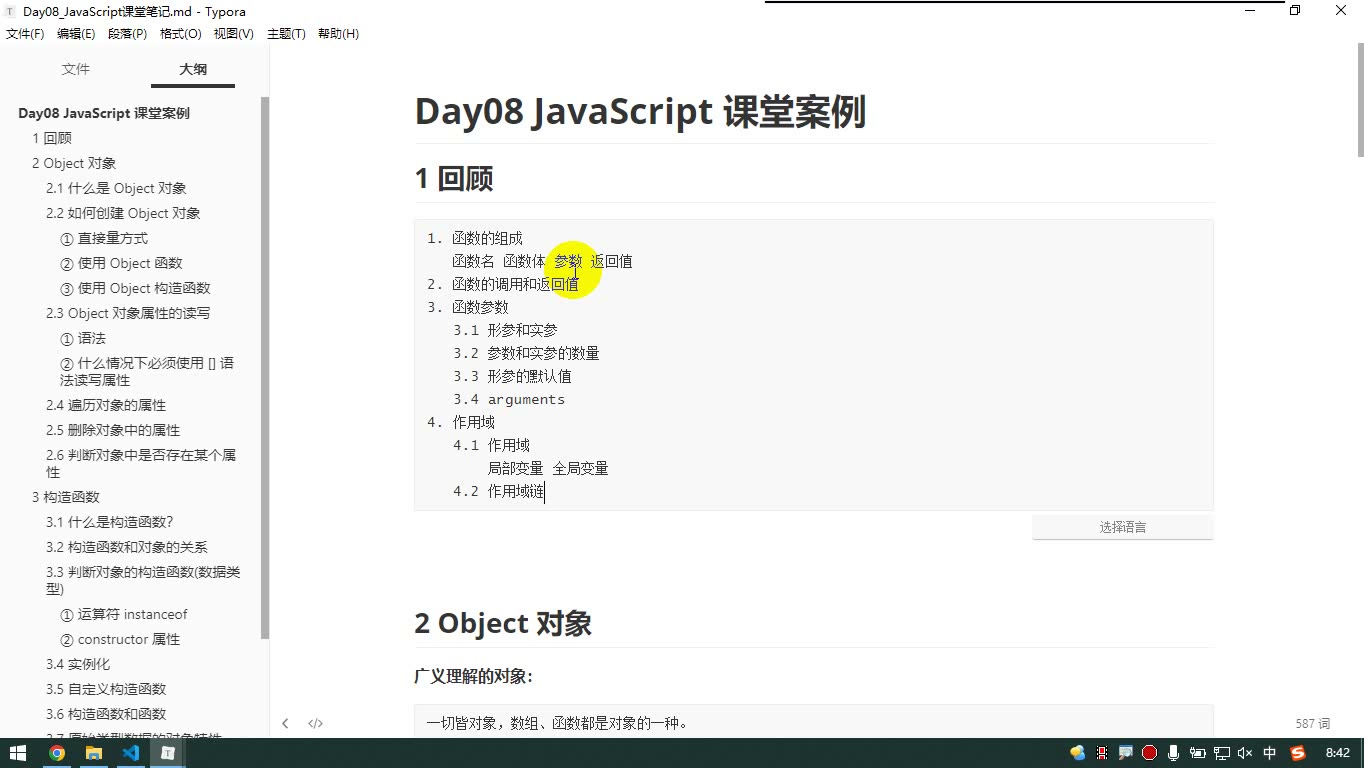Click the 587 词 word count
Image resolution: width=1364 pixels, height=768 pixels.
click(x=1313, y=723)
